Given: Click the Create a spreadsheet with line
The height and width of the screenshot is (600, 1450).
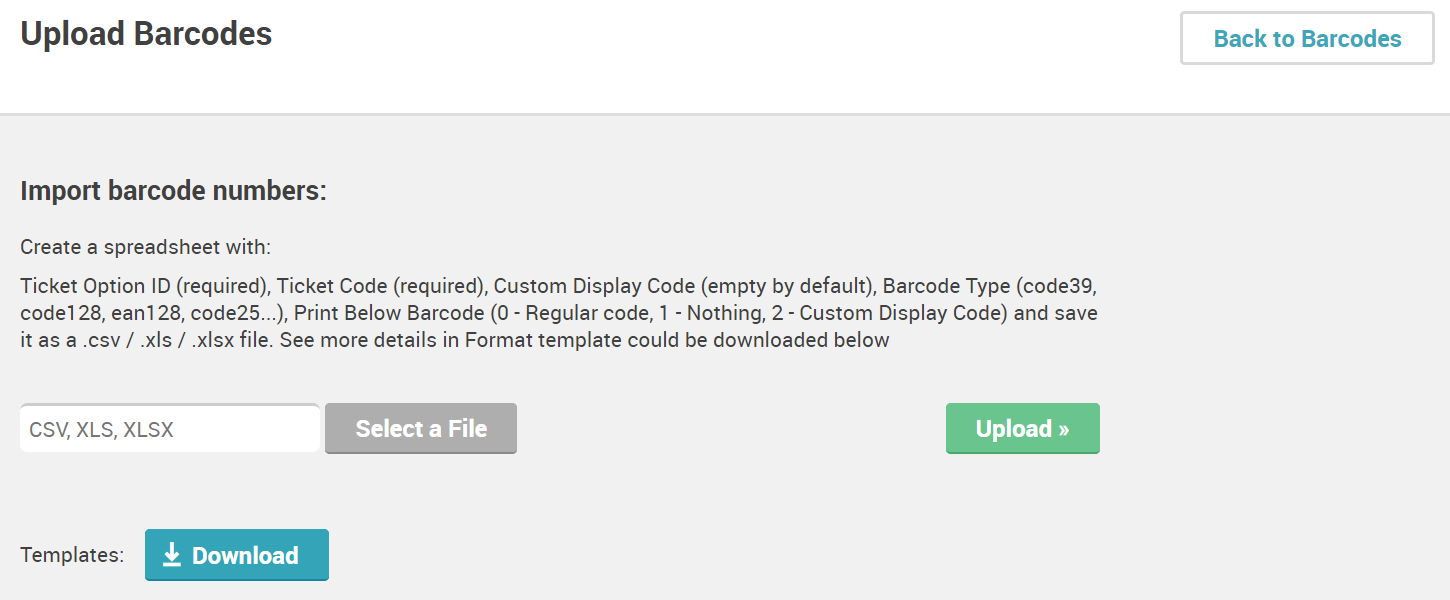Looking at the screenshot, I should [x=146, y=247].
